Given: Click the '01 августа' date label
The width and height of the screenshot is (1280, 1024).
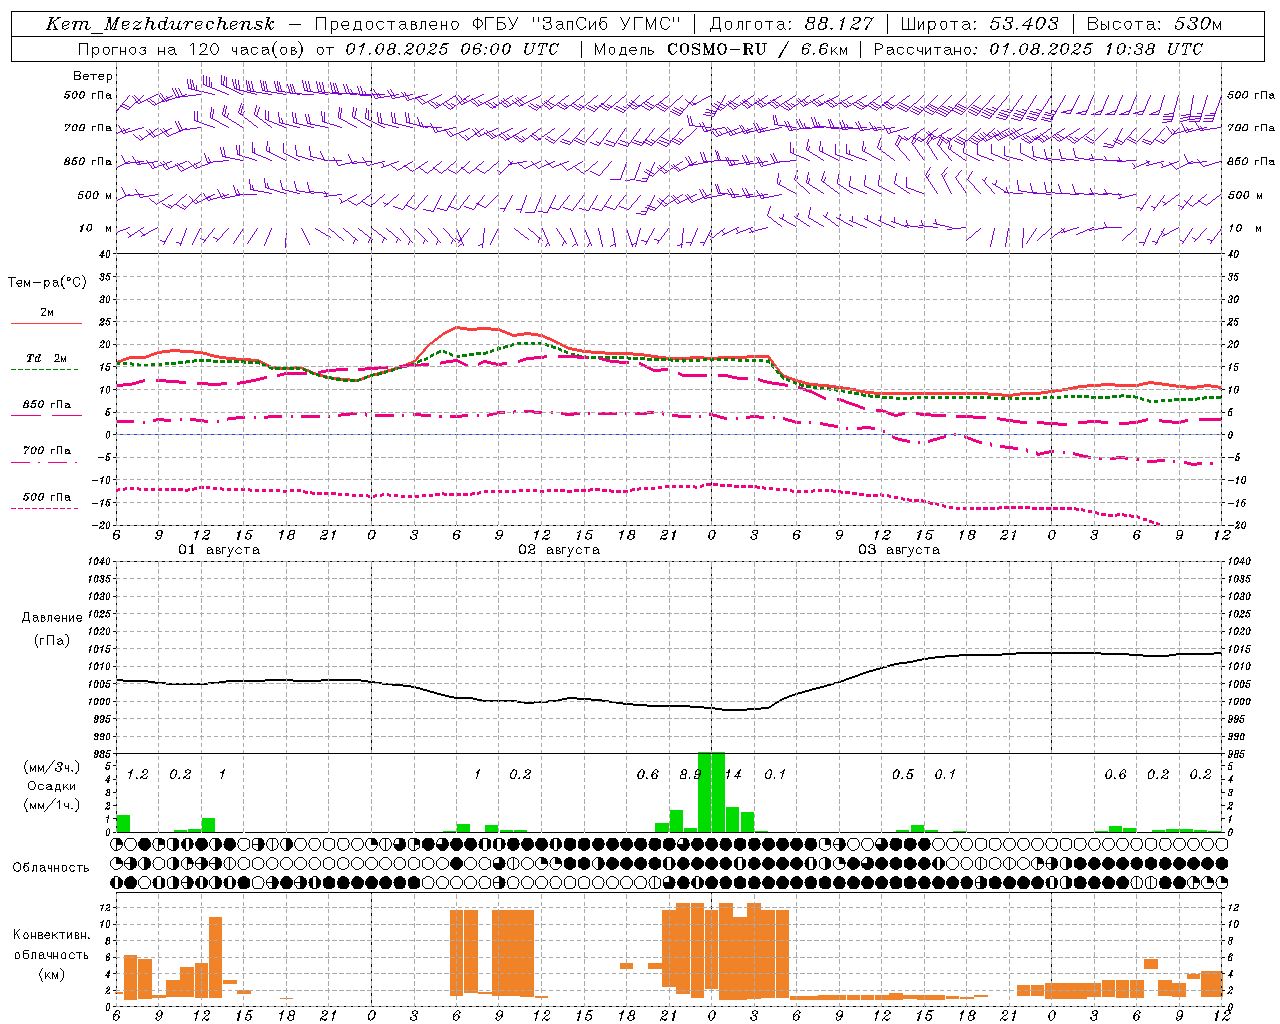Looking at the screenshot, I should (x=219, y=550).
